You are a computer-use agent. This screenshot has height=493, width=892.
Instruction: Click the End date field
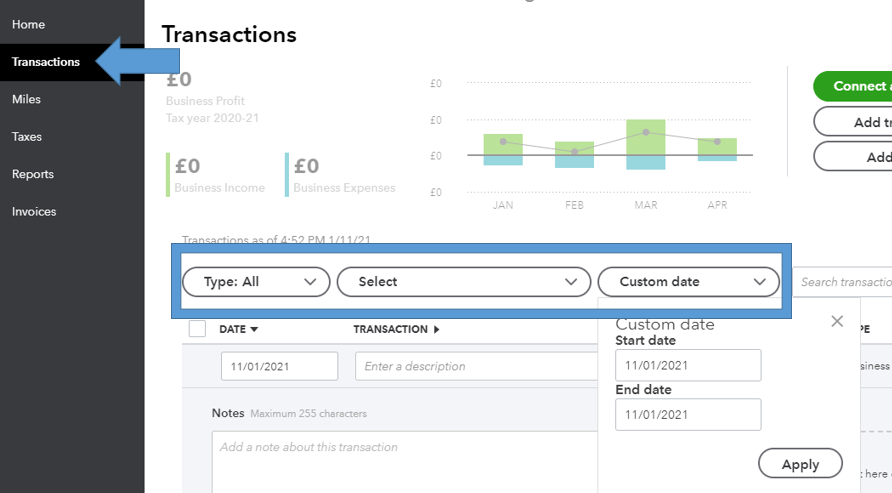[688, 414]
